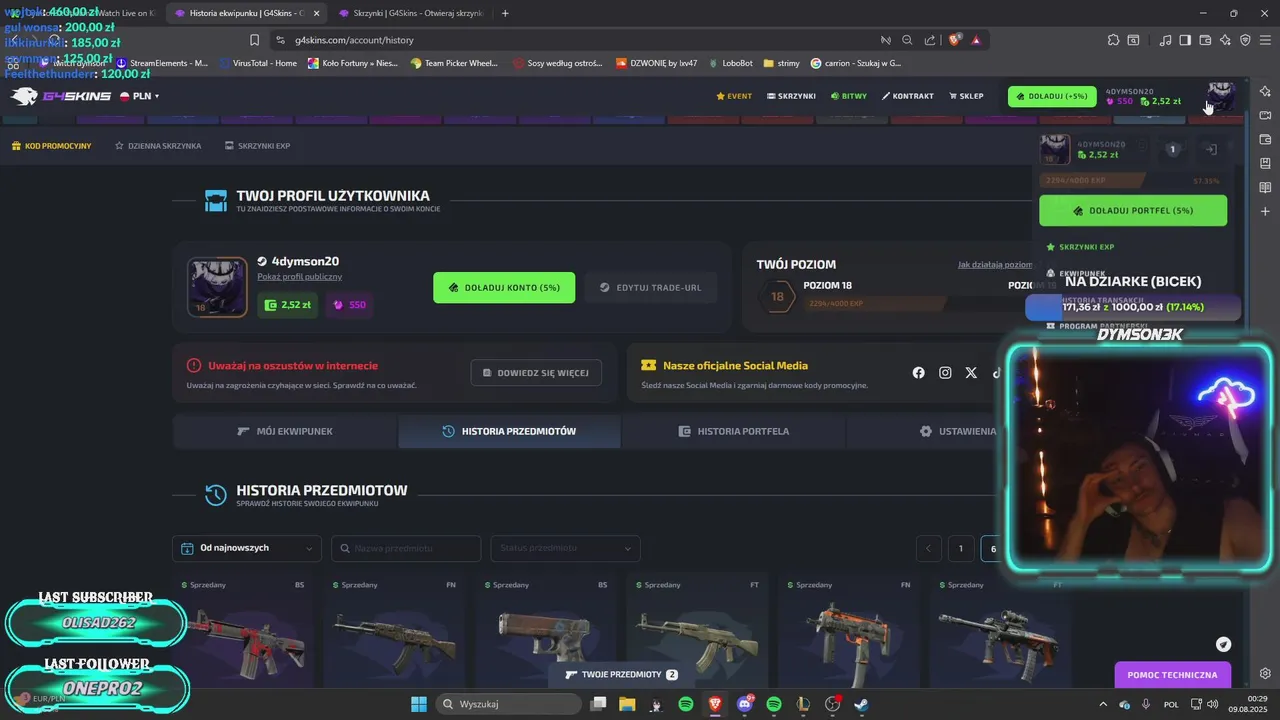Open the X (Twitter) social icon

tap(971, 373)
